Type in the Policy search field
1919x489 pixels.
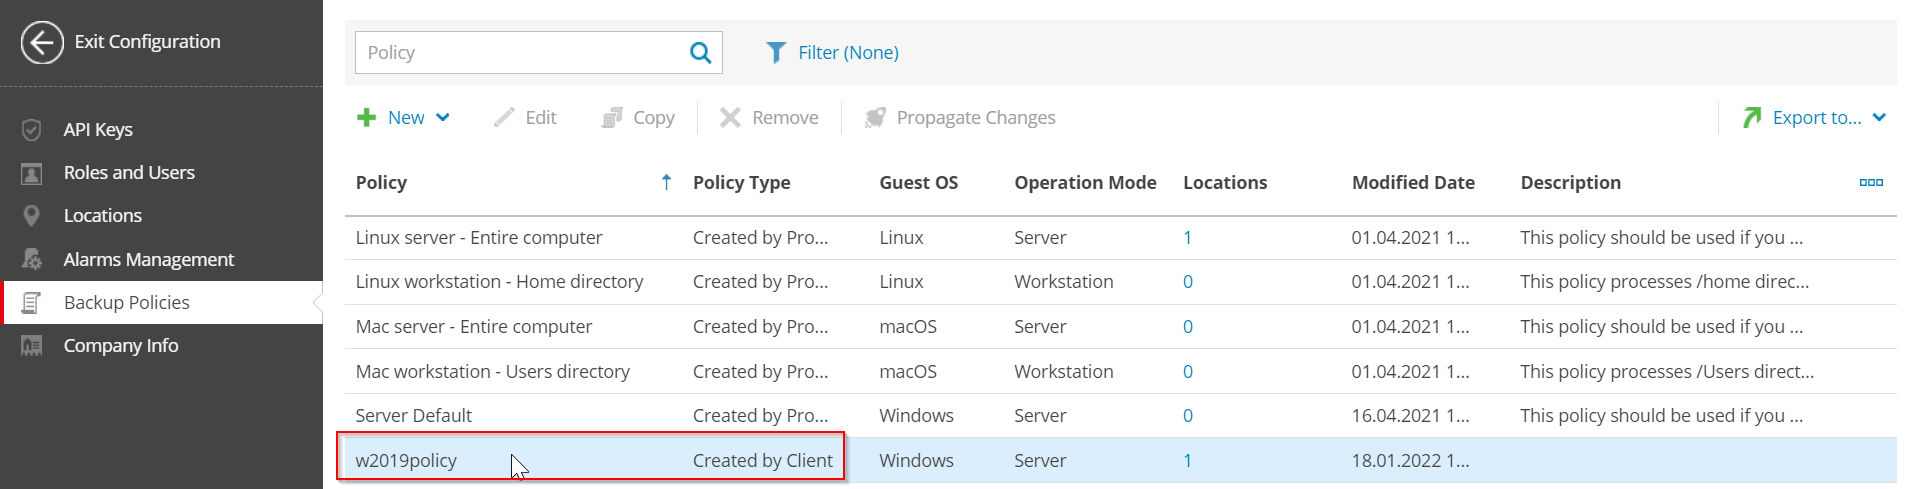coord(520,53)
